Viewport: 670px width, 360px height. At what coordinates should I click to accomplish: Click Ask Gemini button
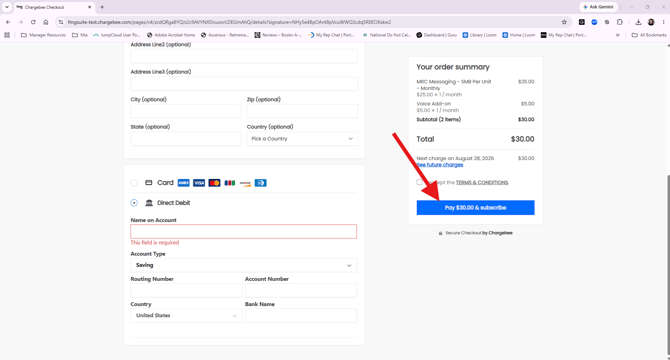598,7
